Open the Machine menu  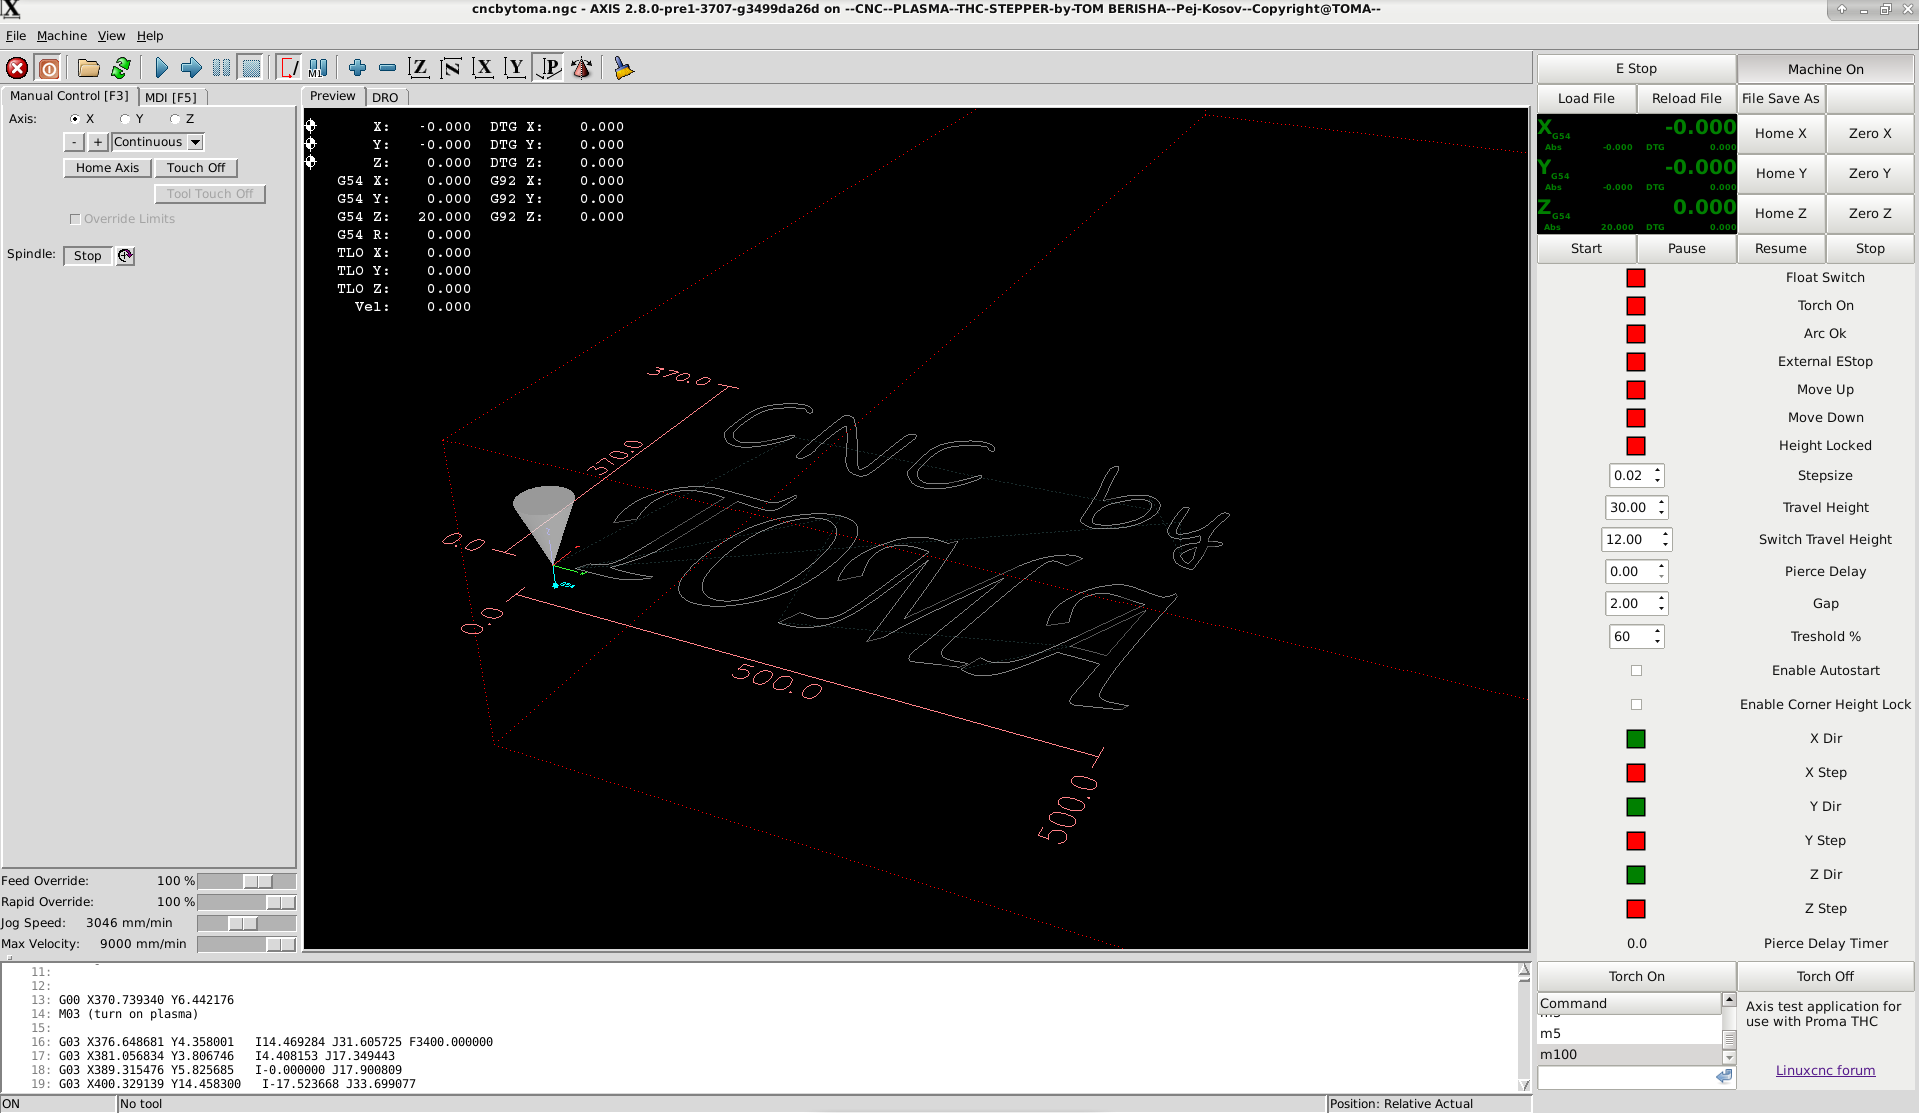(x=62, y=36)
